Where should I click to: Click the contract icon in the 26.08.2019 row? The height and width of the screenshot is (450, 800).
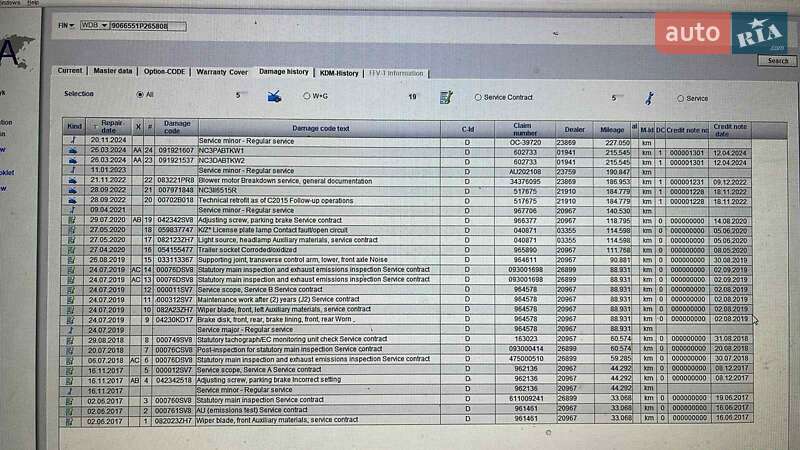[x=74, y=258]
